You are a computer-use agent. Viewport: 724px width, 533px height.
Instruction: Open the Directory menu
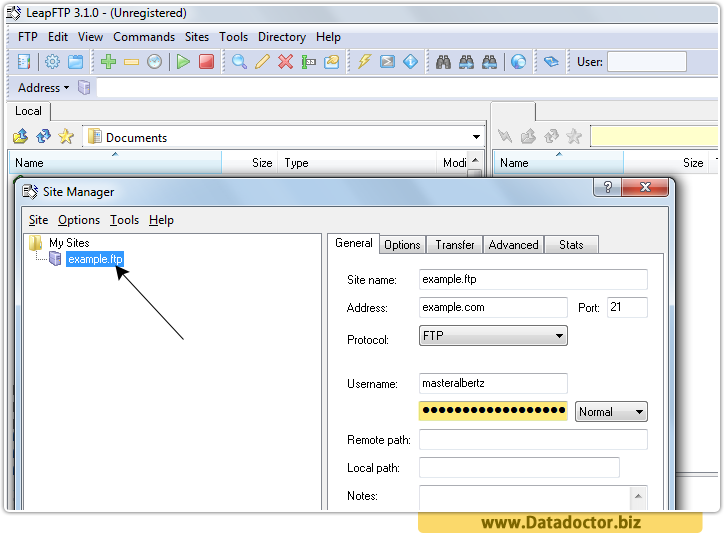tap(282, 37)
